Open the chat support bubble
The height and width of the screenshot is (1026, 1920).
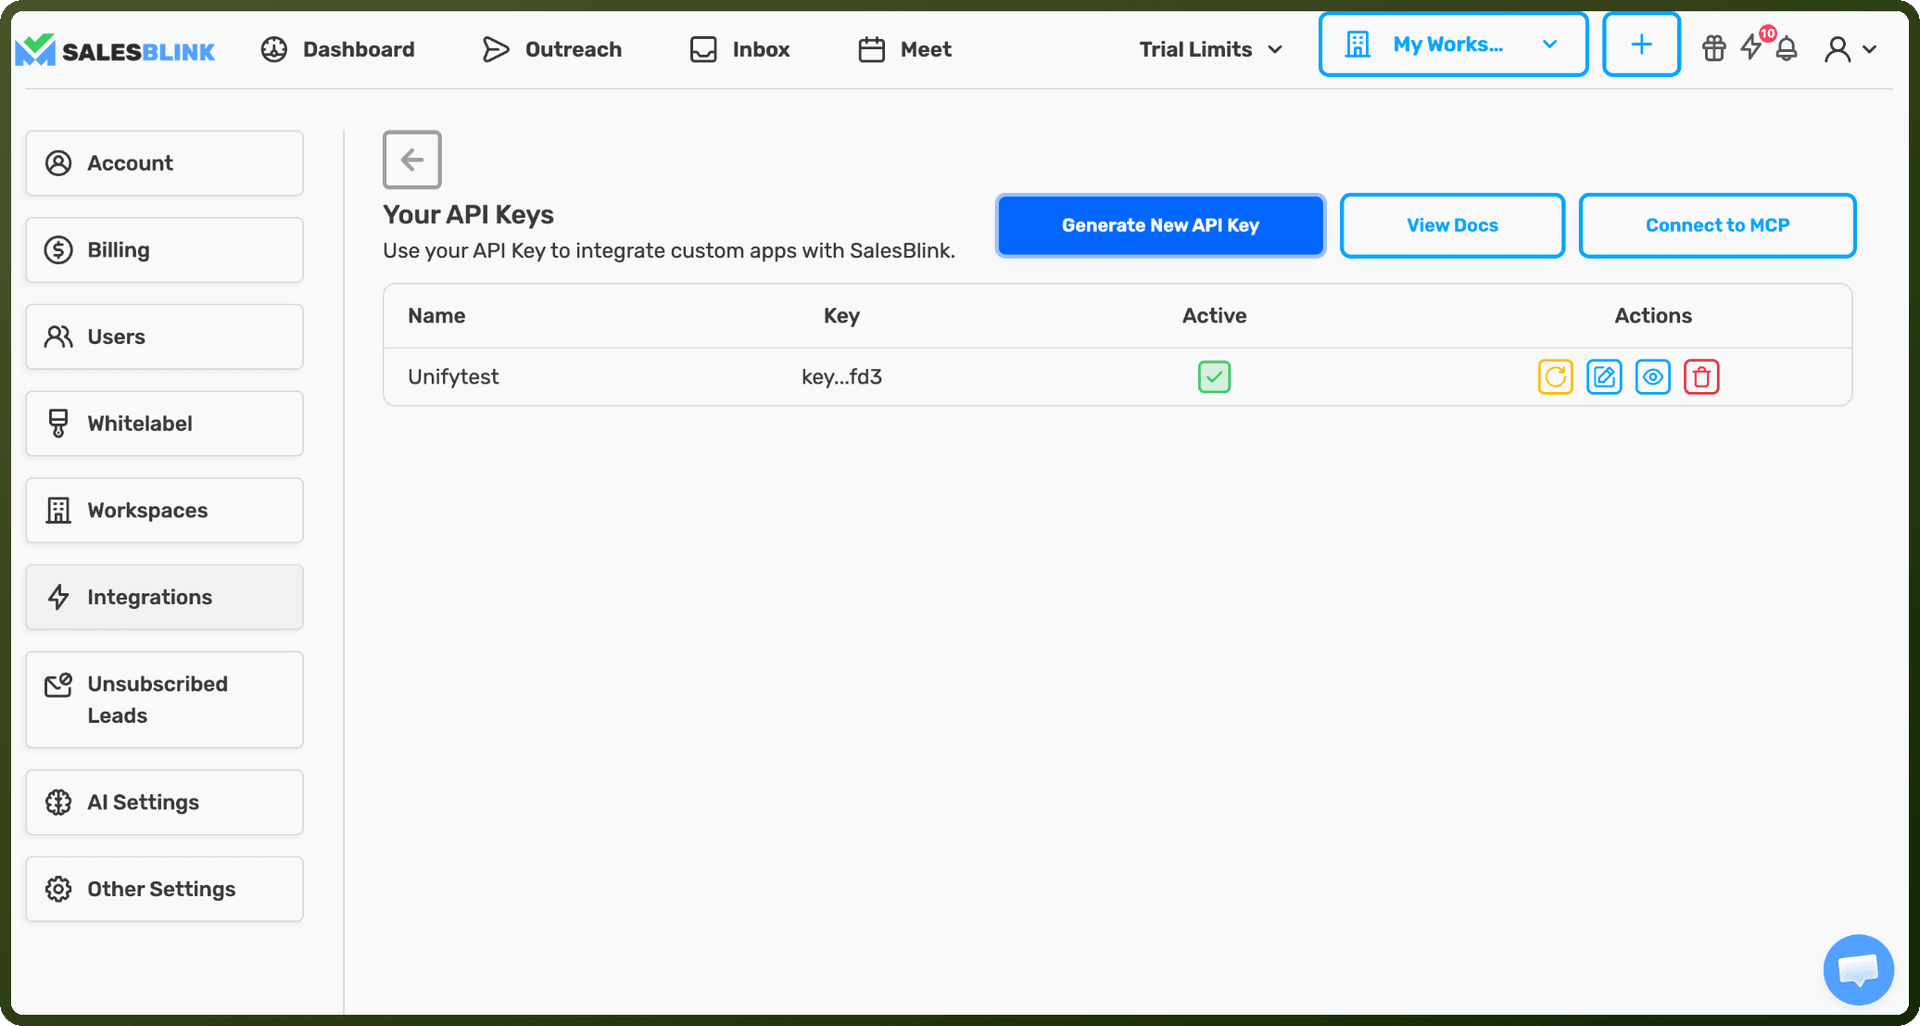point(1858,969)
